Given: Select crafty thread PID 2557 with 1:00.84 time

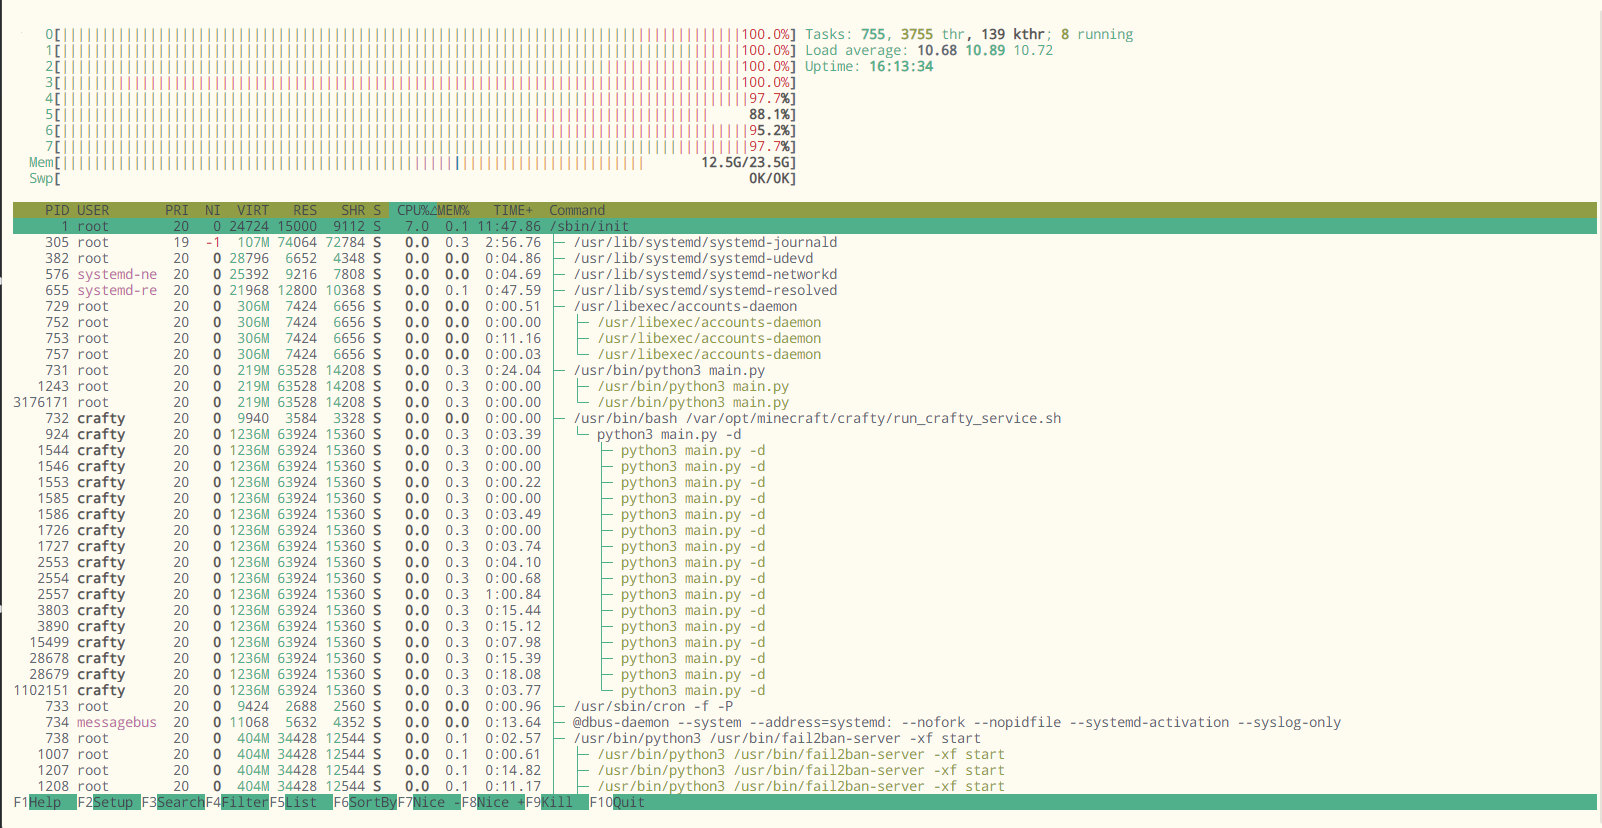Looking at the screenshot, I should tap(804, 594).
